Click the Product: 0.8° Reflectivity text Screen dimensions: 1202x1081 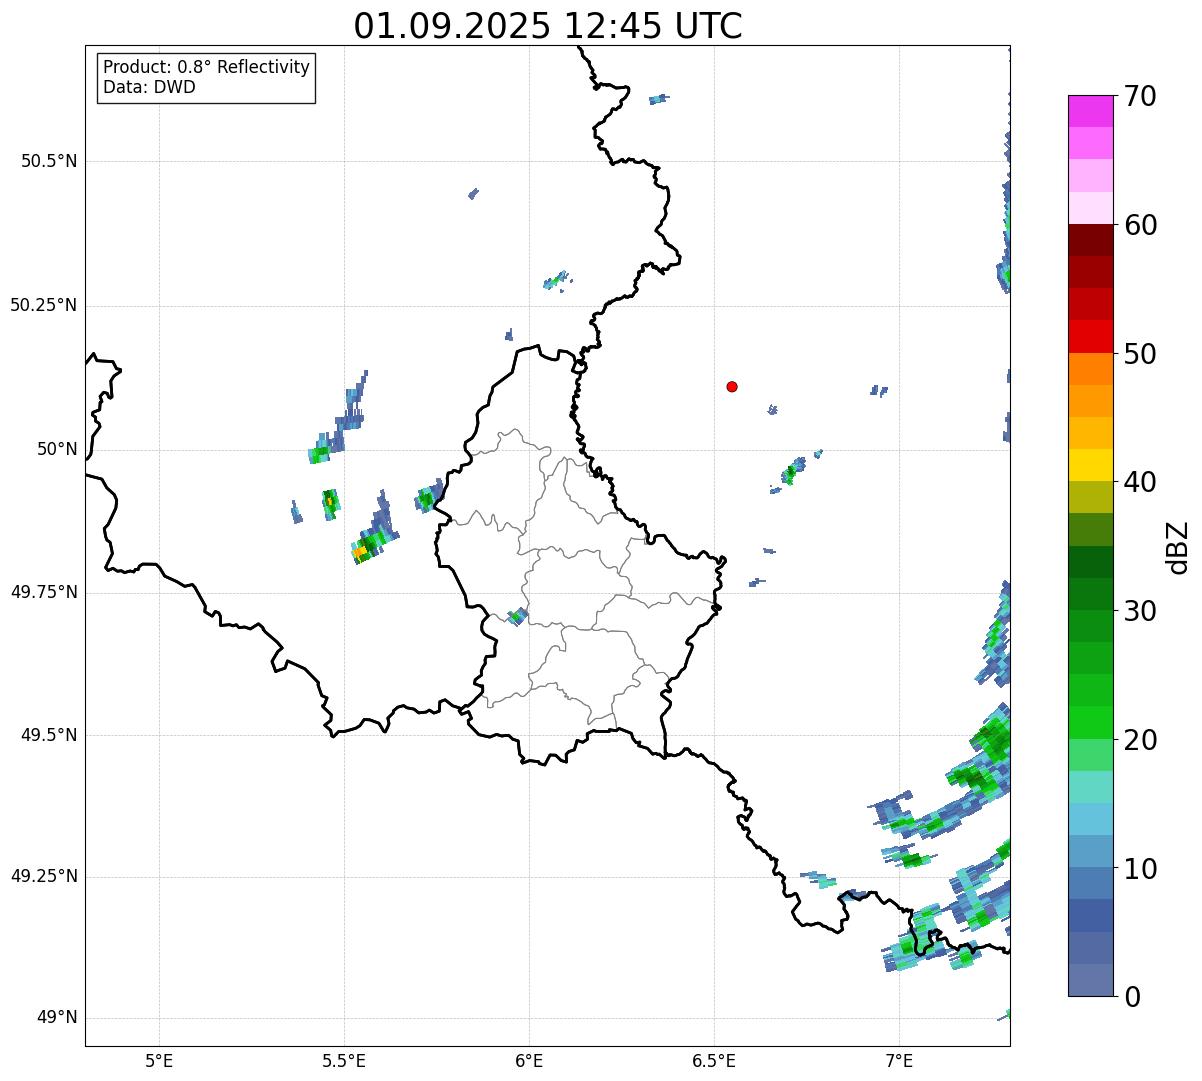[x=207, y=67]
